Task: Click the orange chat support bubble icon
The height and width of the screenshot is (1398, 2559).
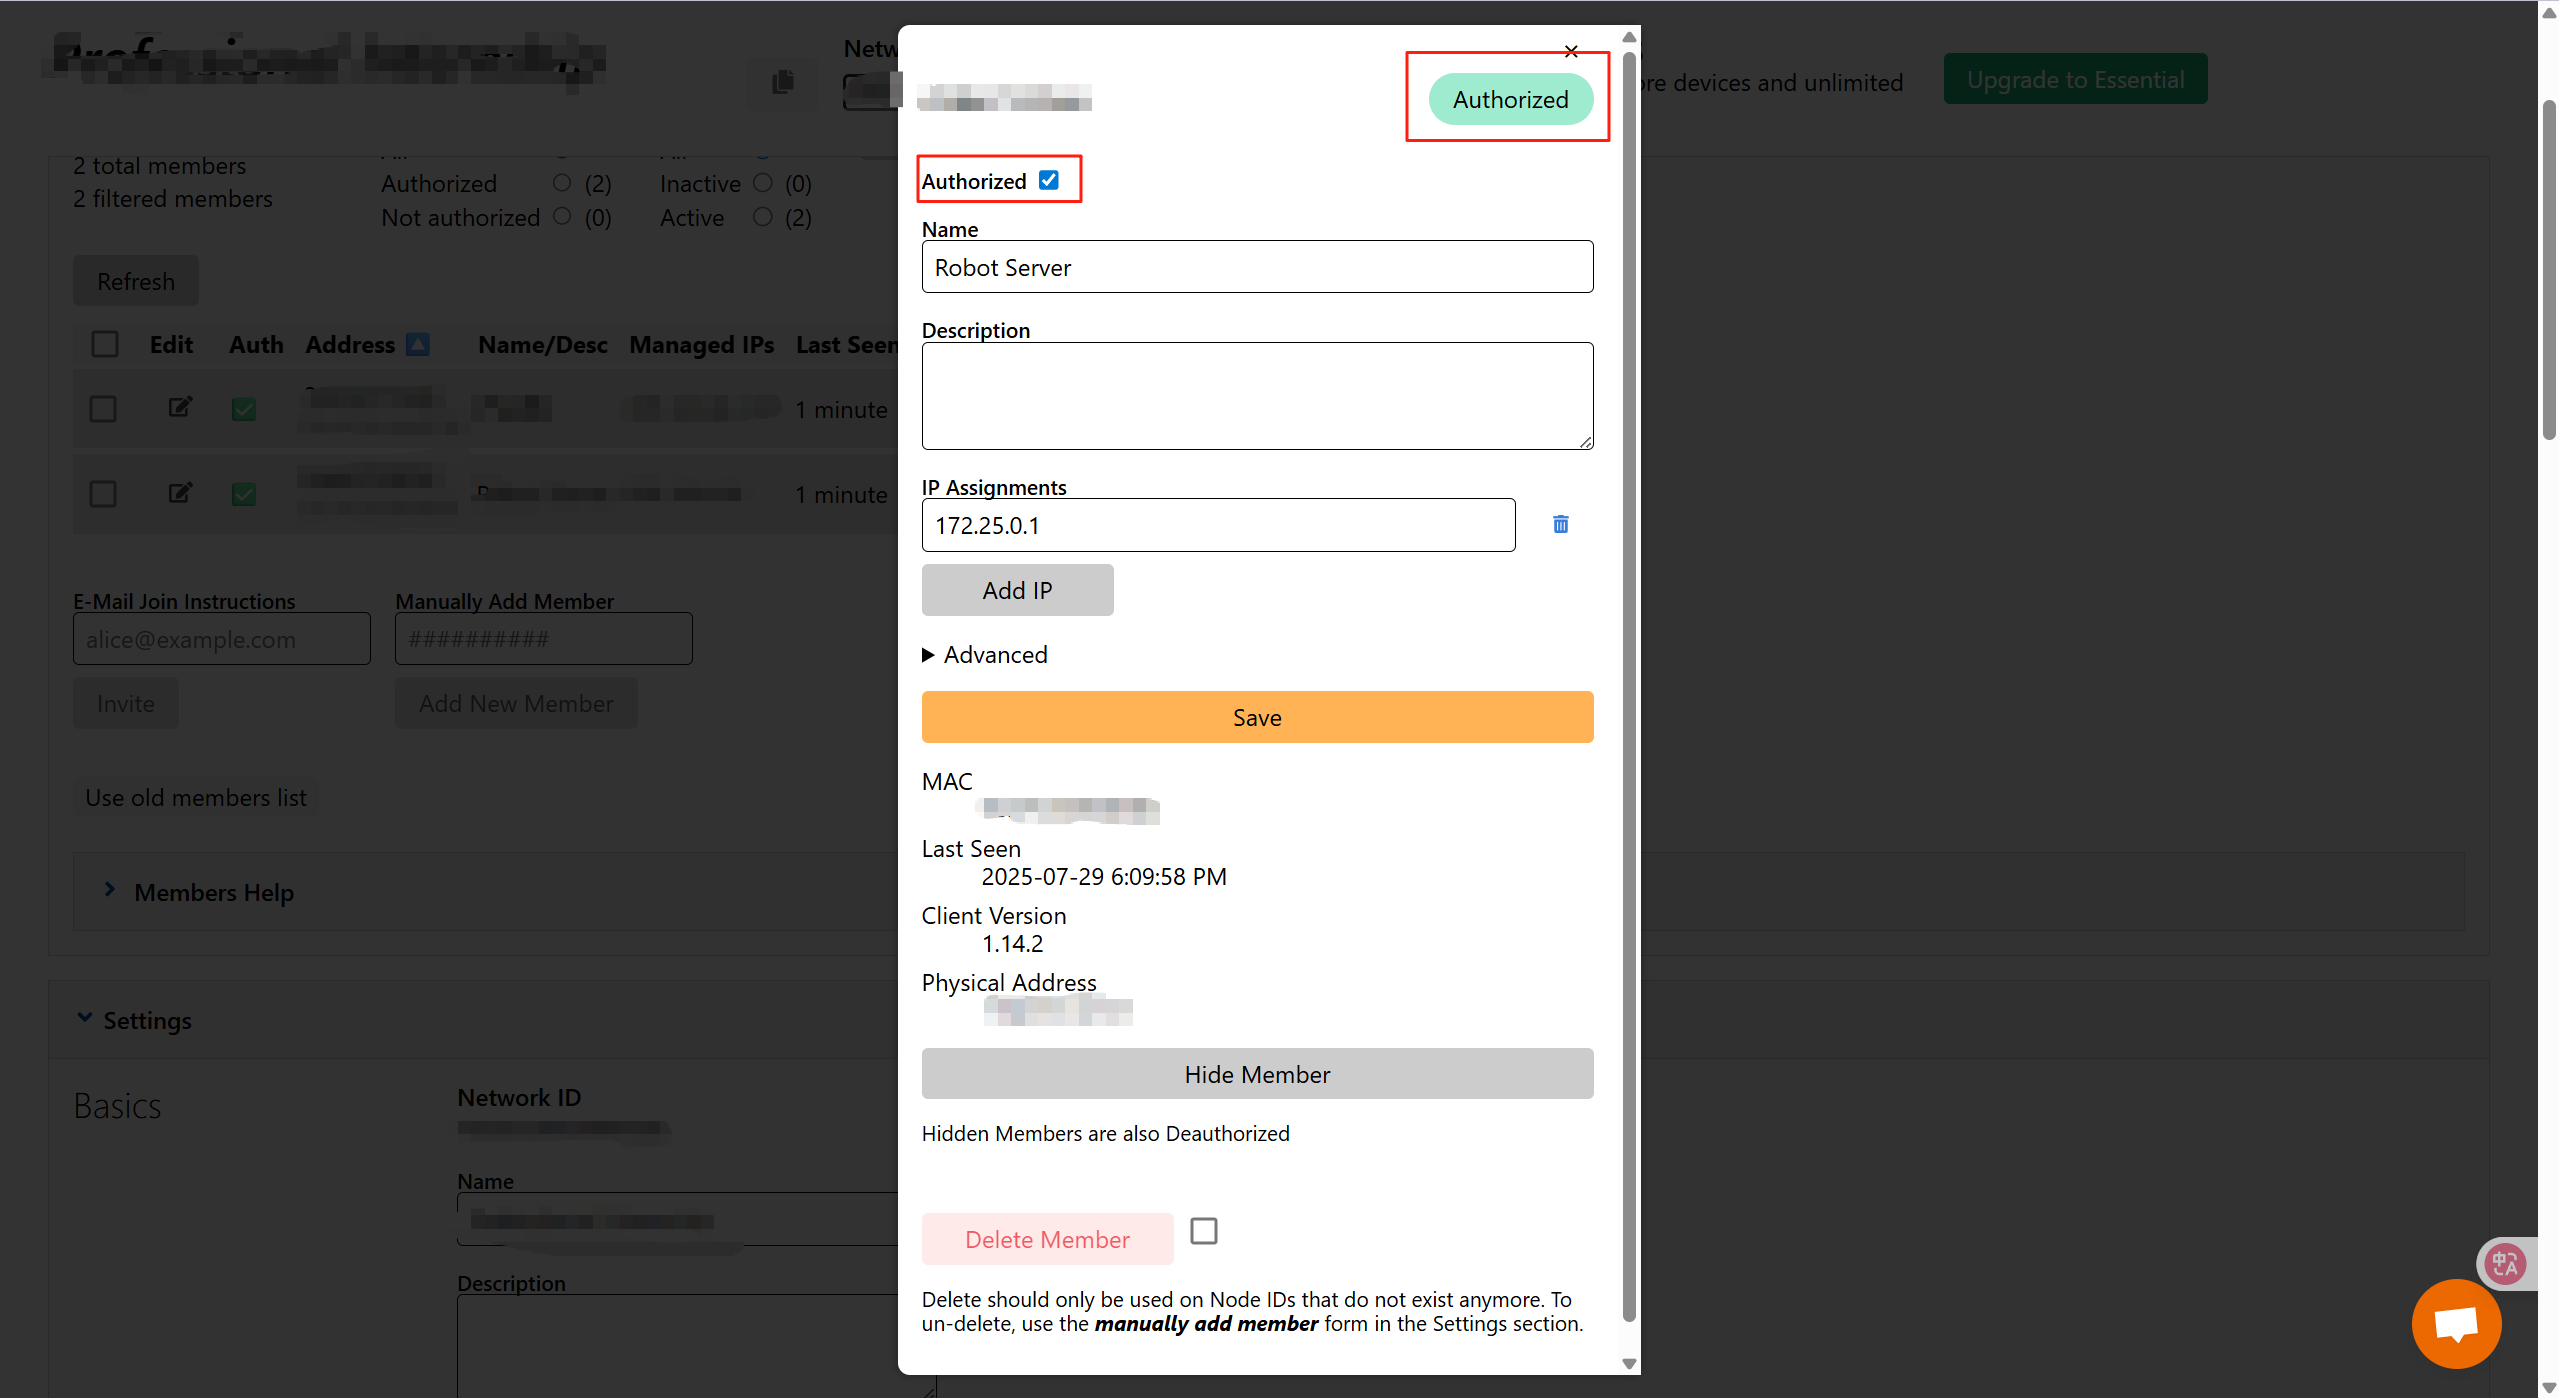Action: [x=2455, y=1324]
